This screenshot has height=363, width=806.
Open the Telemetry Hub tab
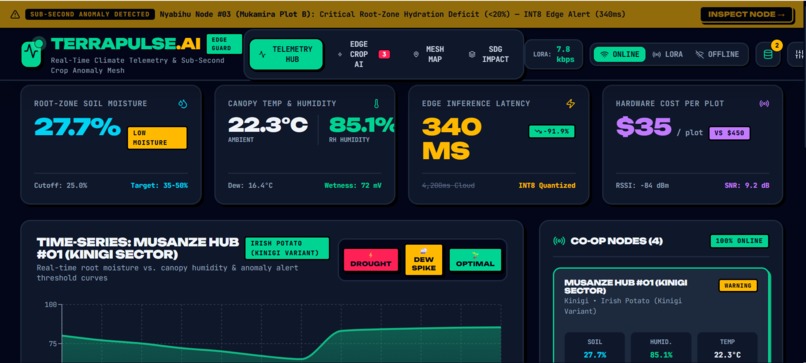click(x=286, y=55)
